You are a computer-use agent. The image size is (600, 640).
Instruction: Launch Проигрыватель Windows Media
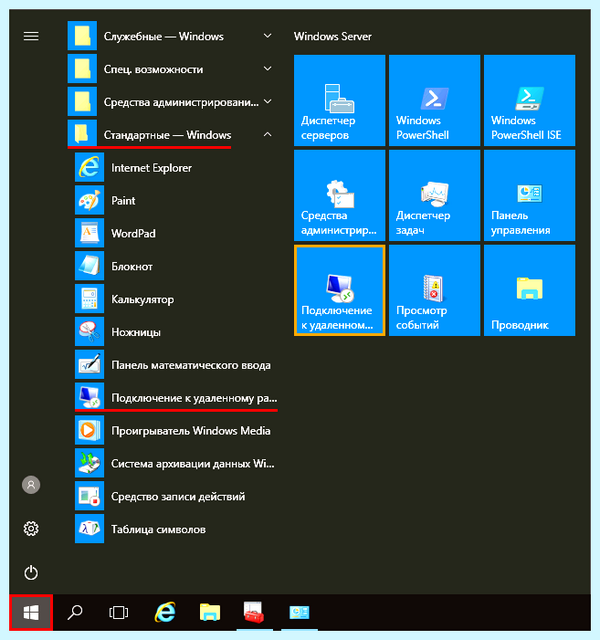tap(176, 431)
